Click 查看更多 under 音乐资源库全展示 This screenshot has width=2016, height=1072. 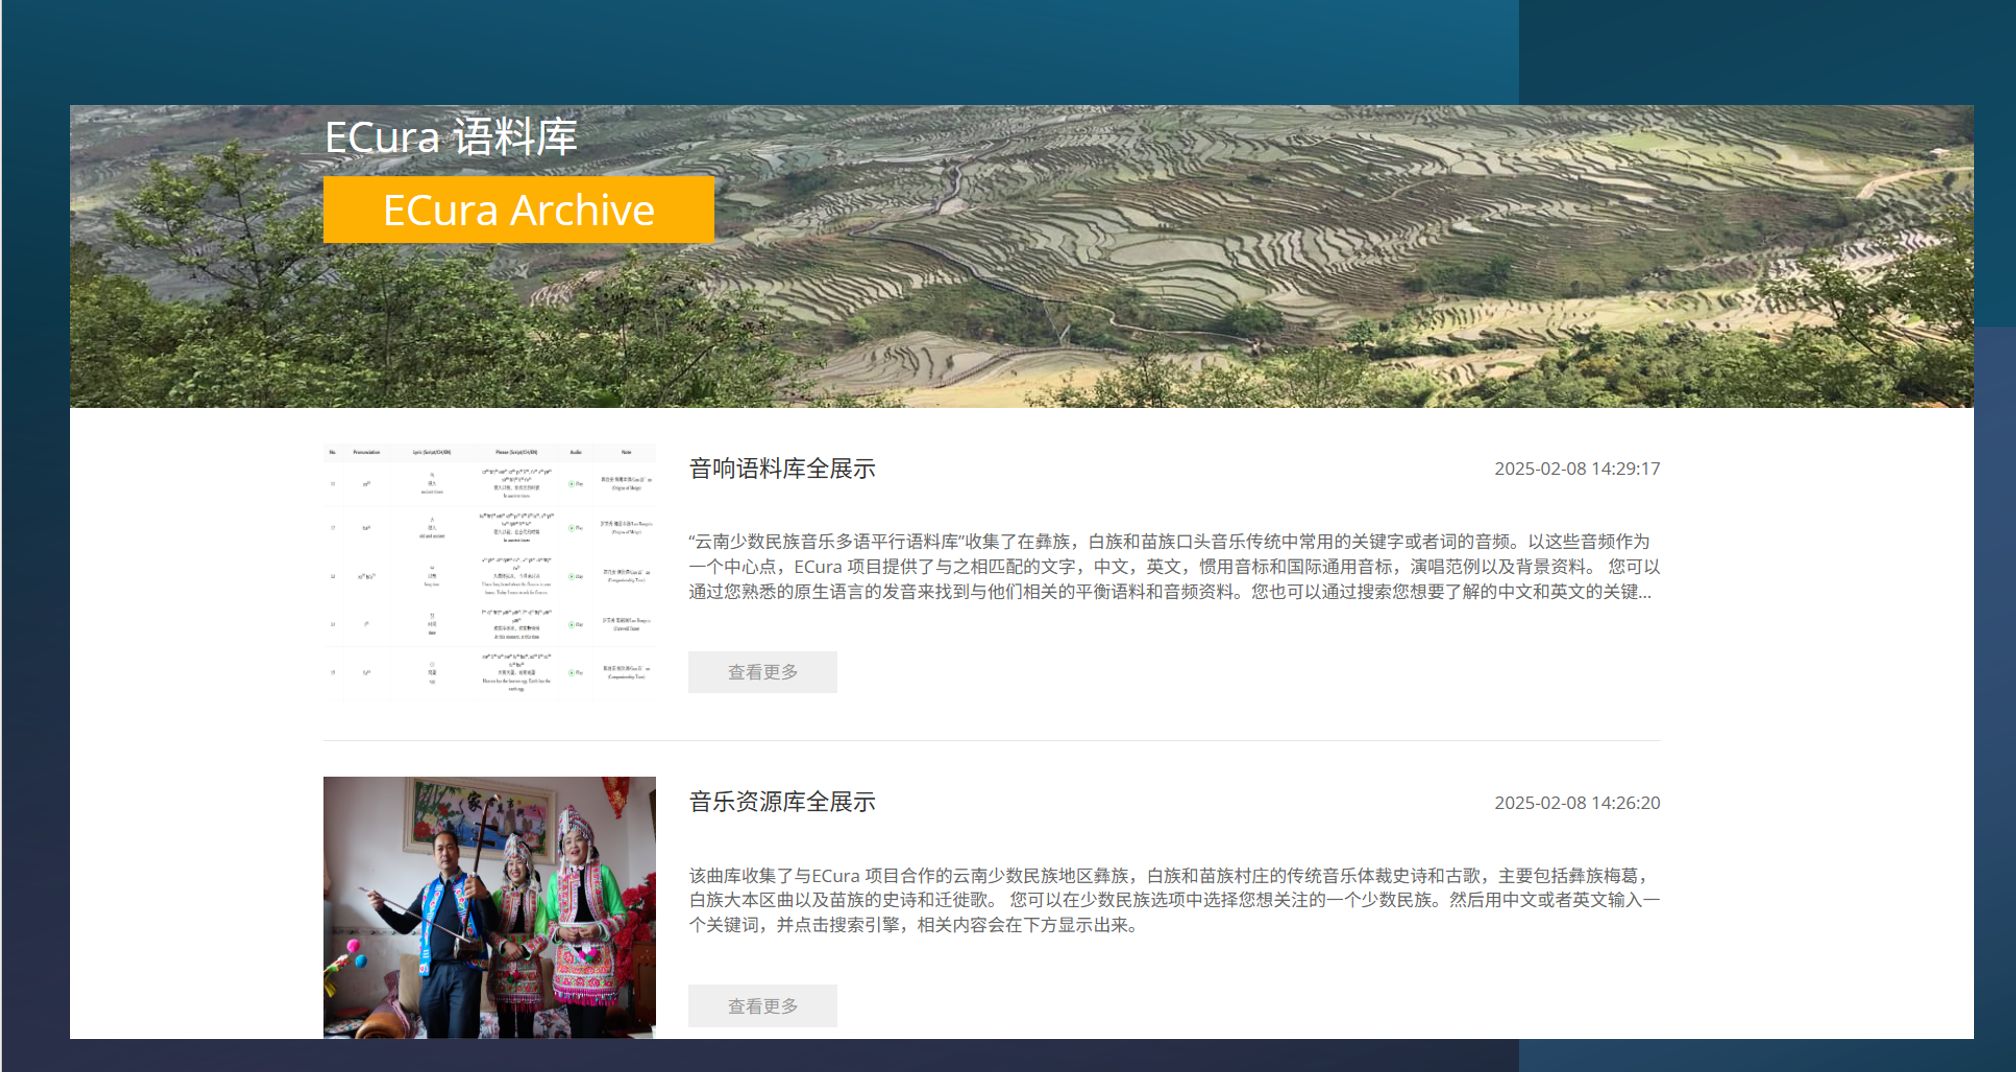[762, 1006]
